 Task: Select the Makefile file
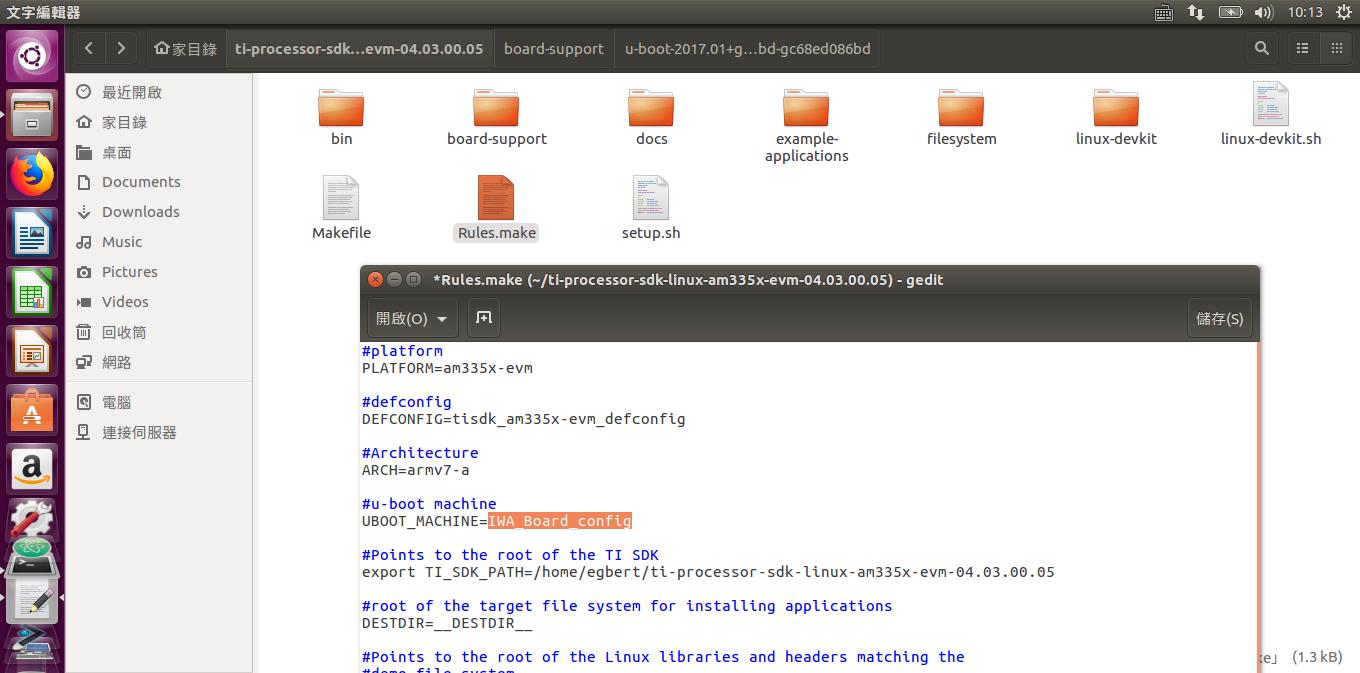click(x=341, y=208)
